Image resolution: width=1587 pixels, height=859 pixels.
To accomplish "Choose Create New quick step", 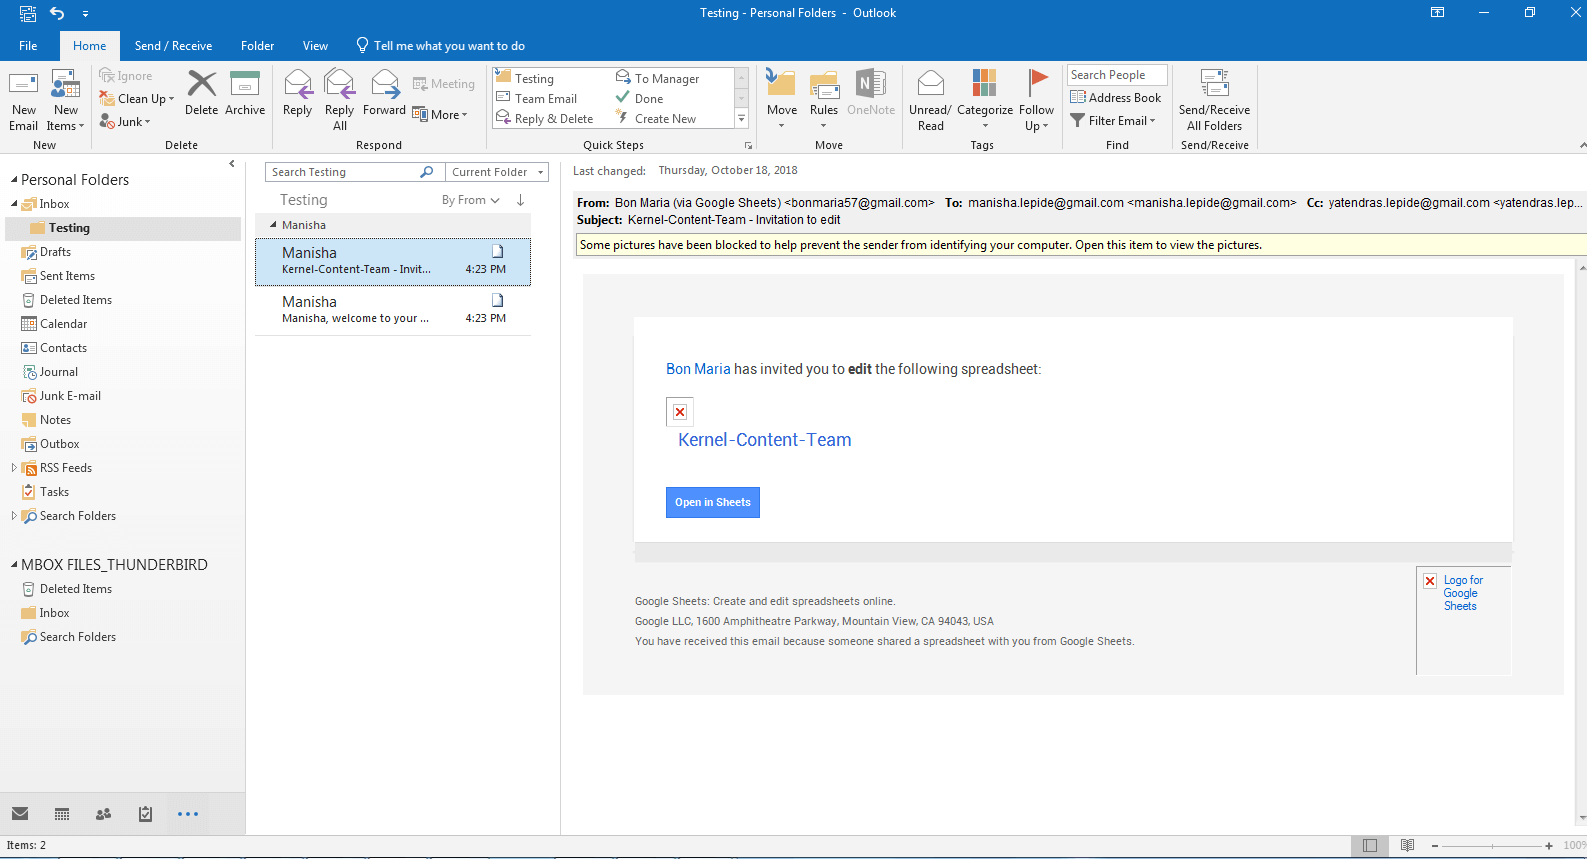I will pos(657,119).
